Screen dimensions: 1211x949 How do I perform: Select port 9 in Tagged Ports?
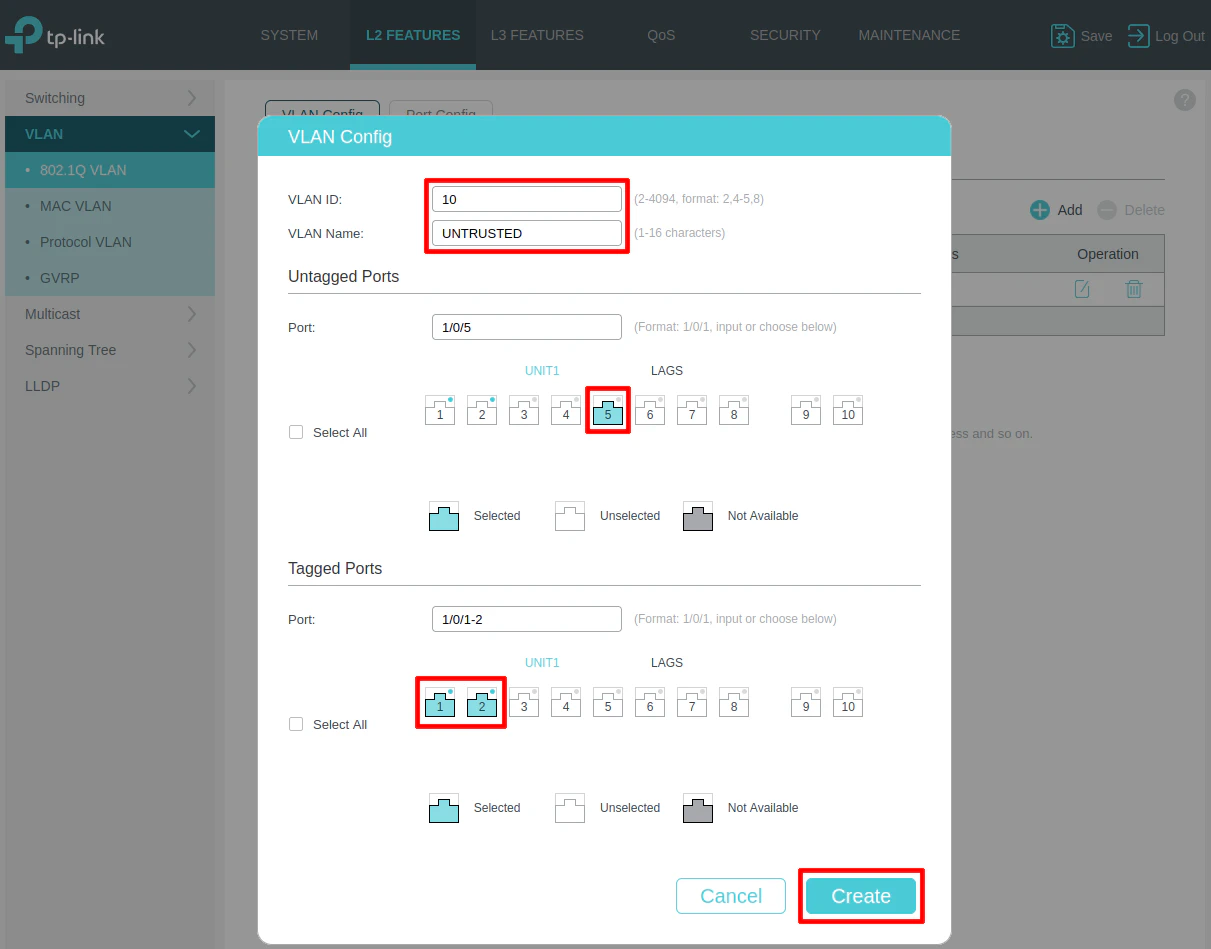coord(806,702)
